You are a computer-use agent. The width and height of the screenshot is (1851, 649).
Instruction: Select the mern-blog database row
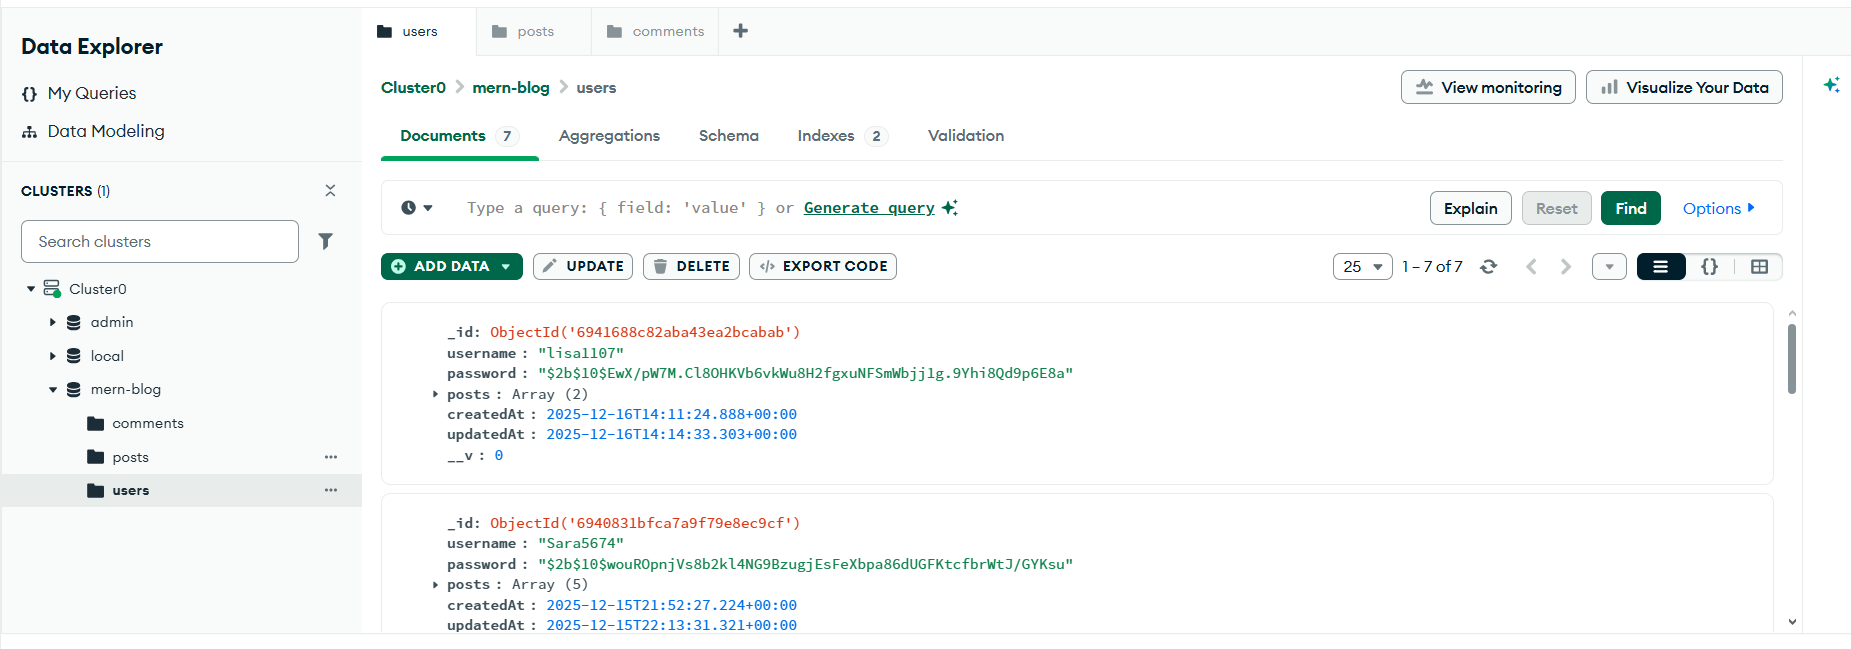(181, 390)
